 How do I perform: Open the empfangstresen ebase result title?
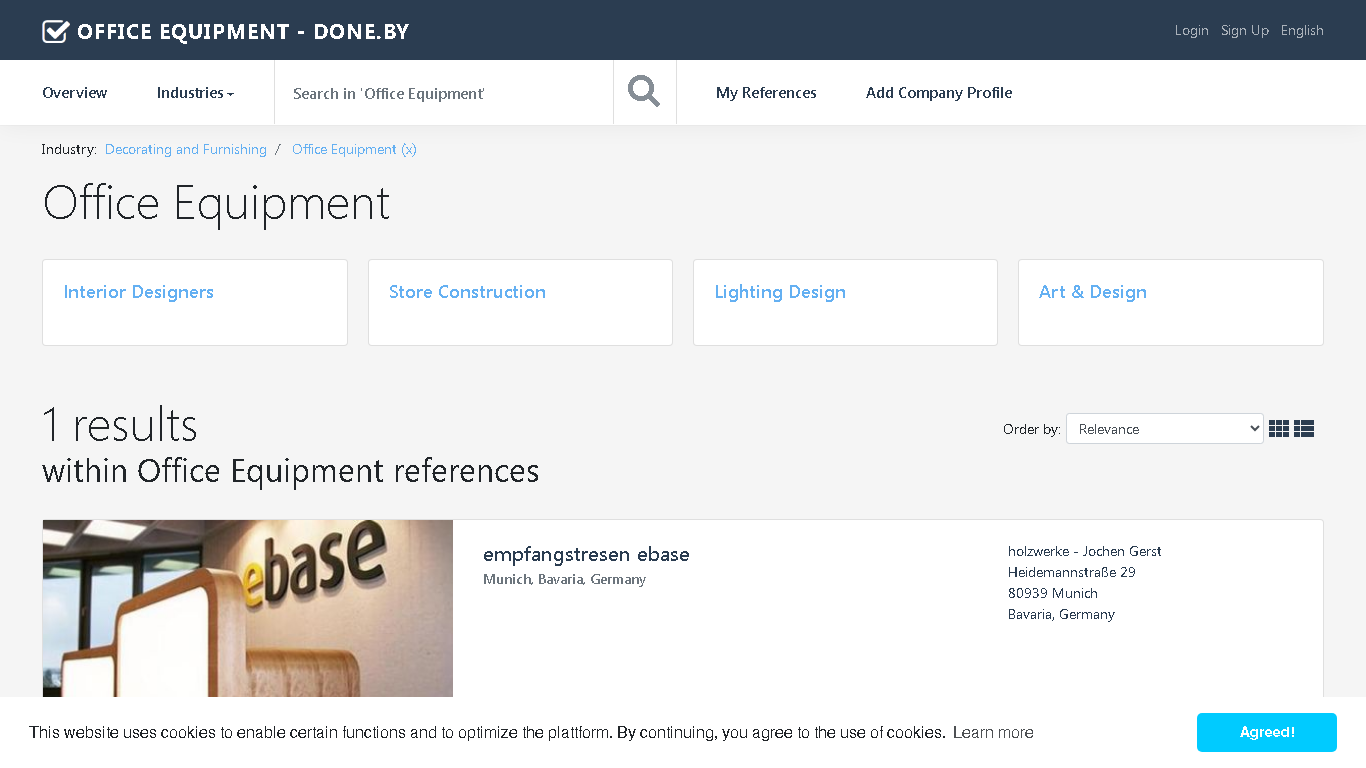coord(586,554)
